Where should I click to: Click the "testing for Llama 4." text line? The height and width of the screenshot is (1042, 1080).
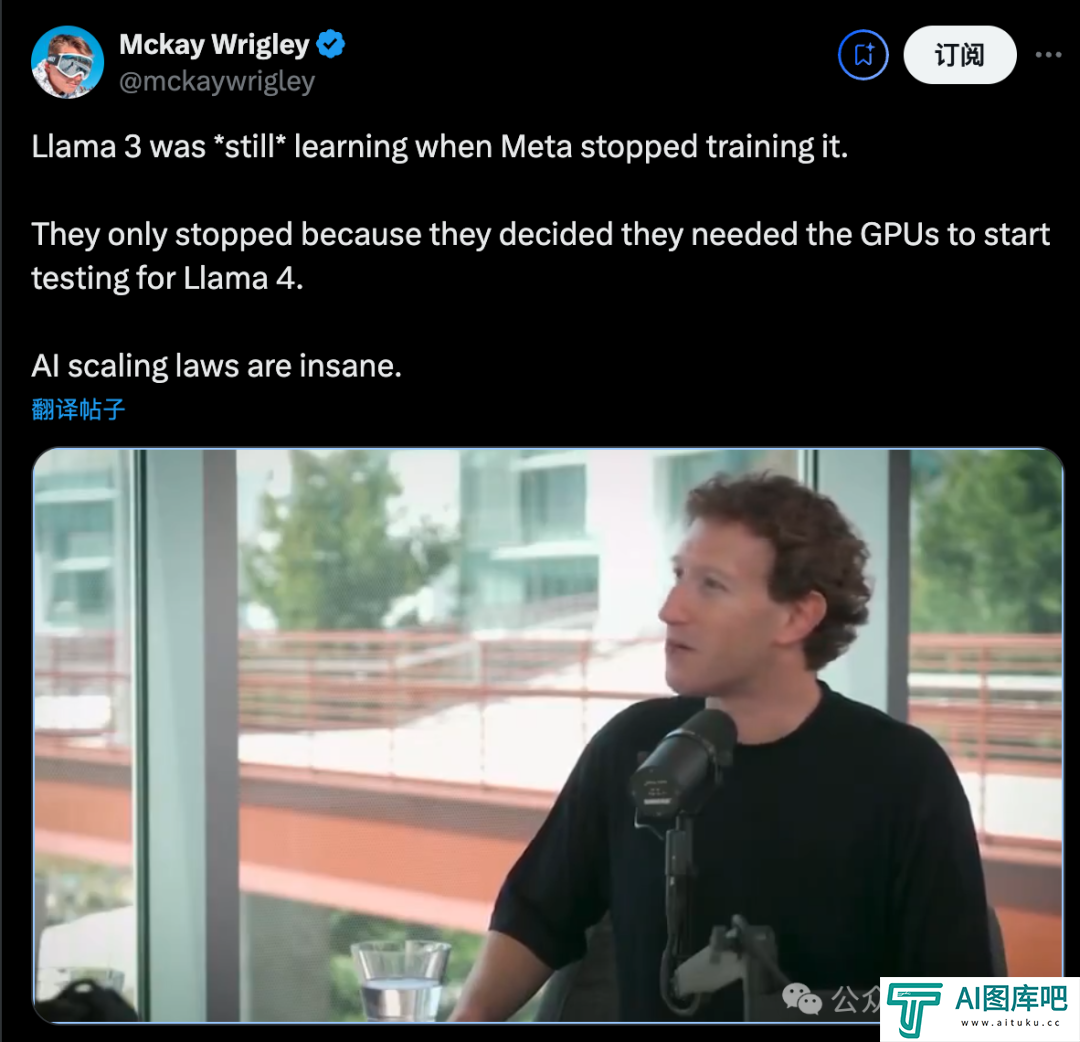point(167,278)
